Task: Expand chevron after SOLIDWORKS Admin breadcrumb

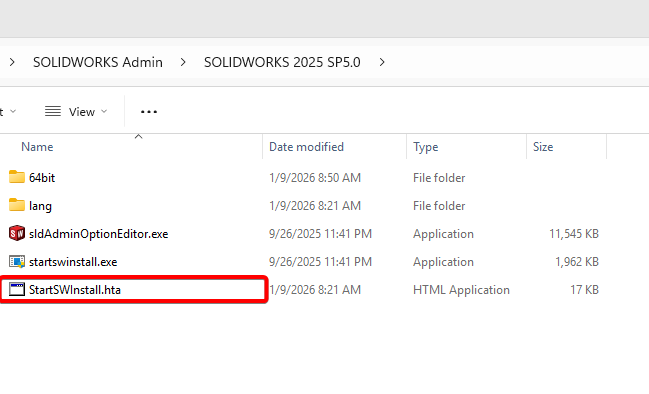Action: pos(183,62)
